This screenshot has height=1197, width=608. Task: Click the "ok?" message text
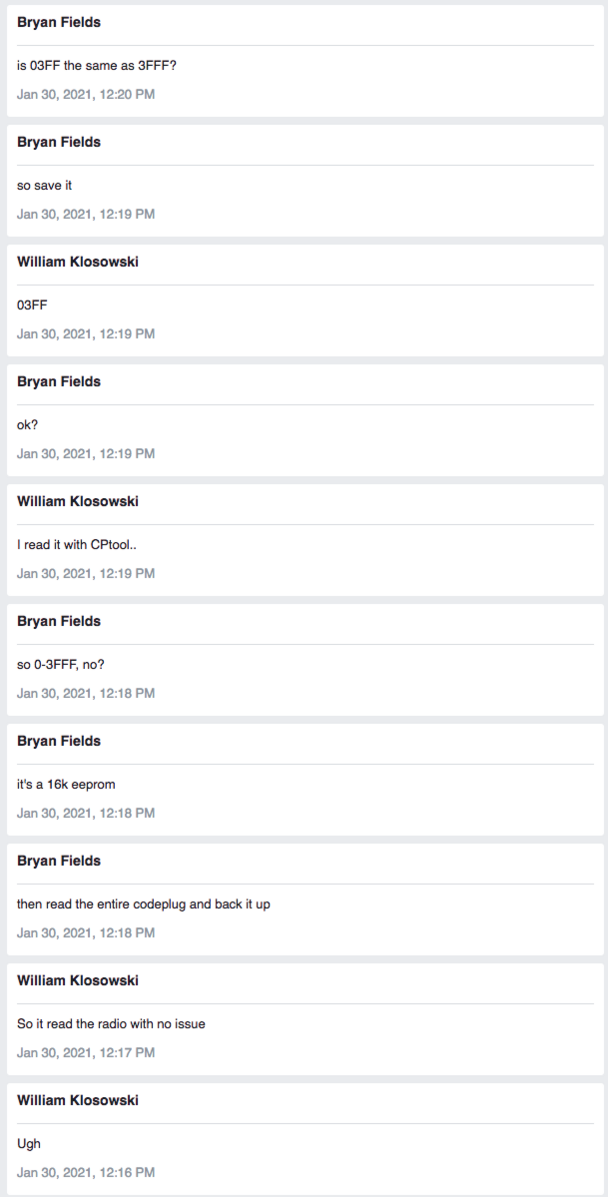point(28,426)
